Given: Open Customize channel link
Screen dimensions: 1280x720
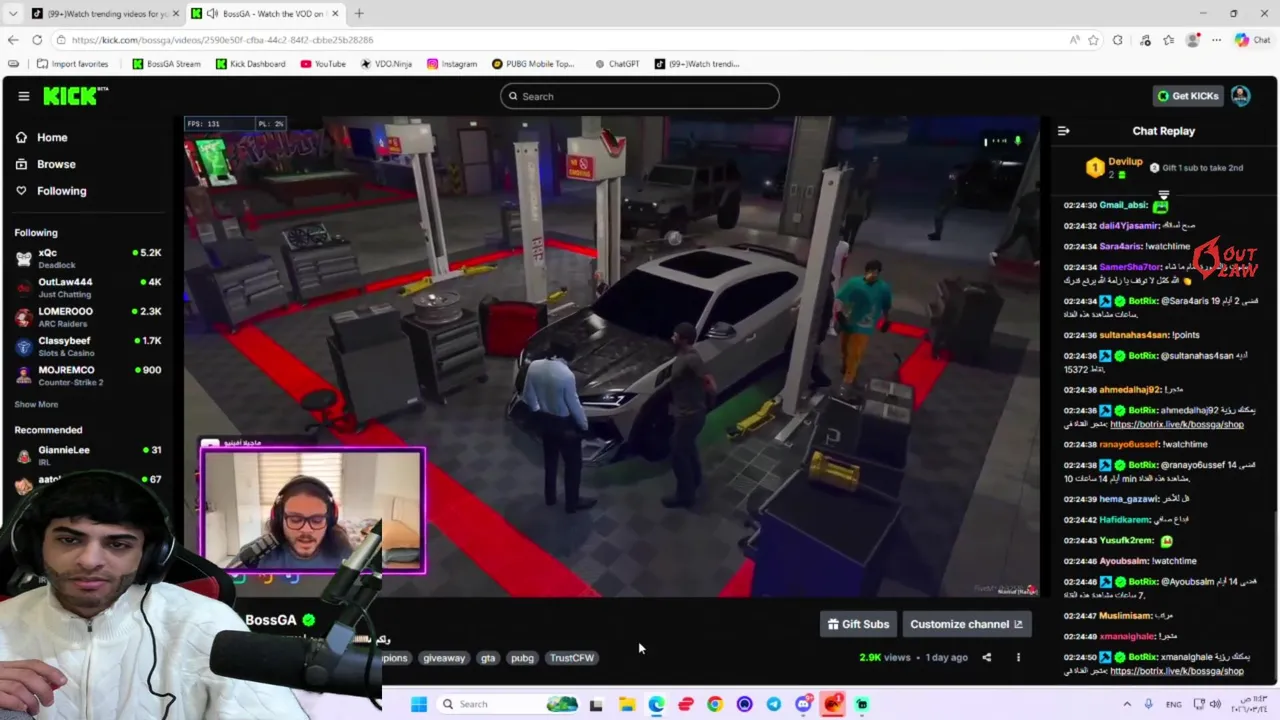Looking at the screenshot, I should pyautogui.click(x=966, y=624).
